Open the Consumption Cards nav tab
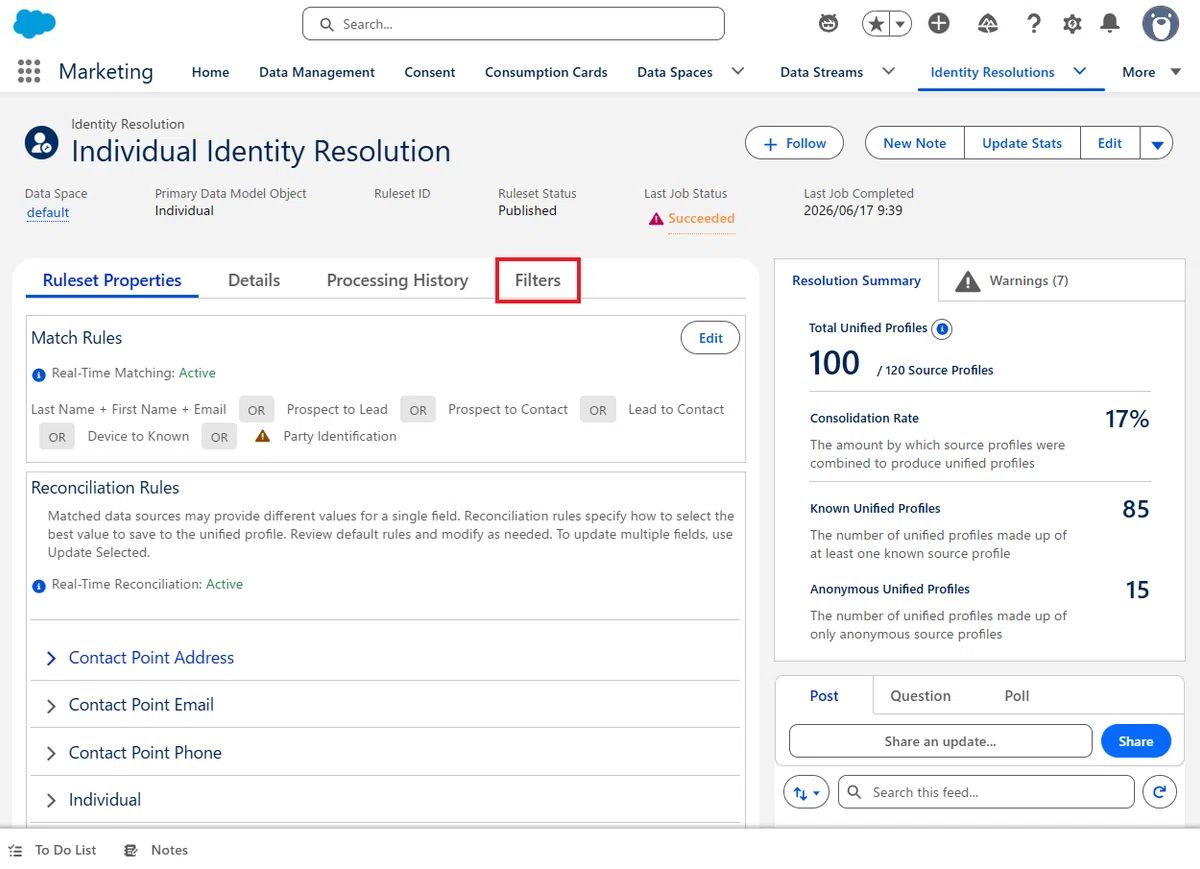Screen dimensions: 1200x869 546,72
